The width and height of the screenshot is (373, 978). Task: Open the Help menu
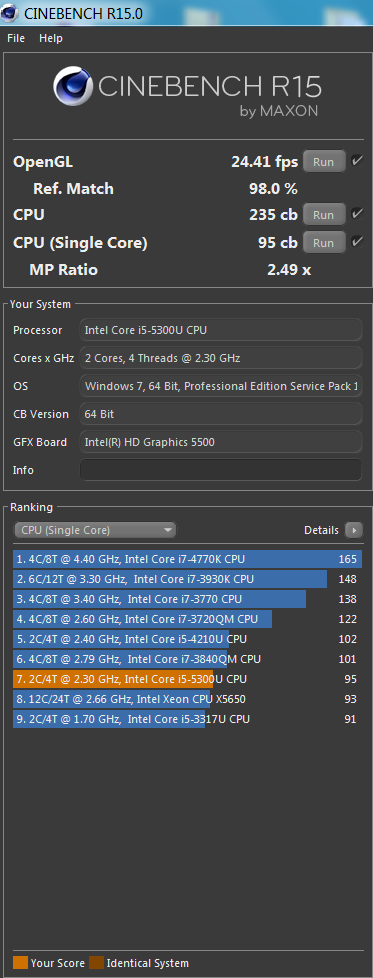[51, 38]
